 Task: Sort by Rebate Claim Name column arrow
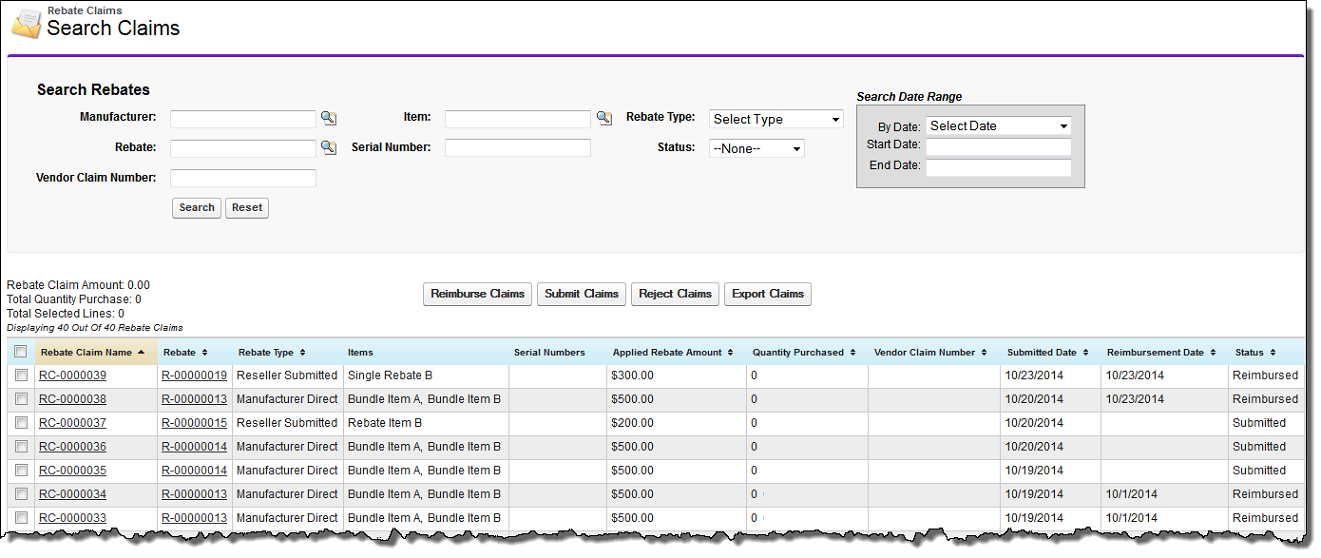click(141, 352)
